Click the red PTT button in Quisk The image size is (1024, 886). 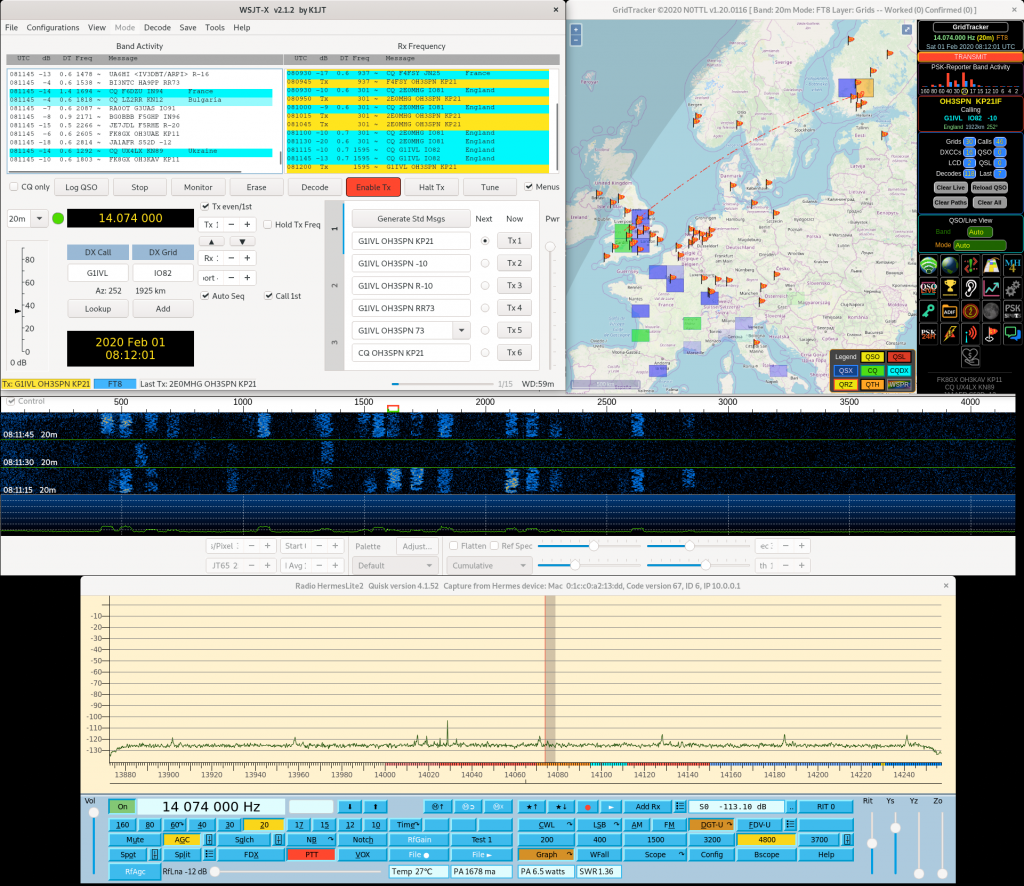(x=312, y=855)
